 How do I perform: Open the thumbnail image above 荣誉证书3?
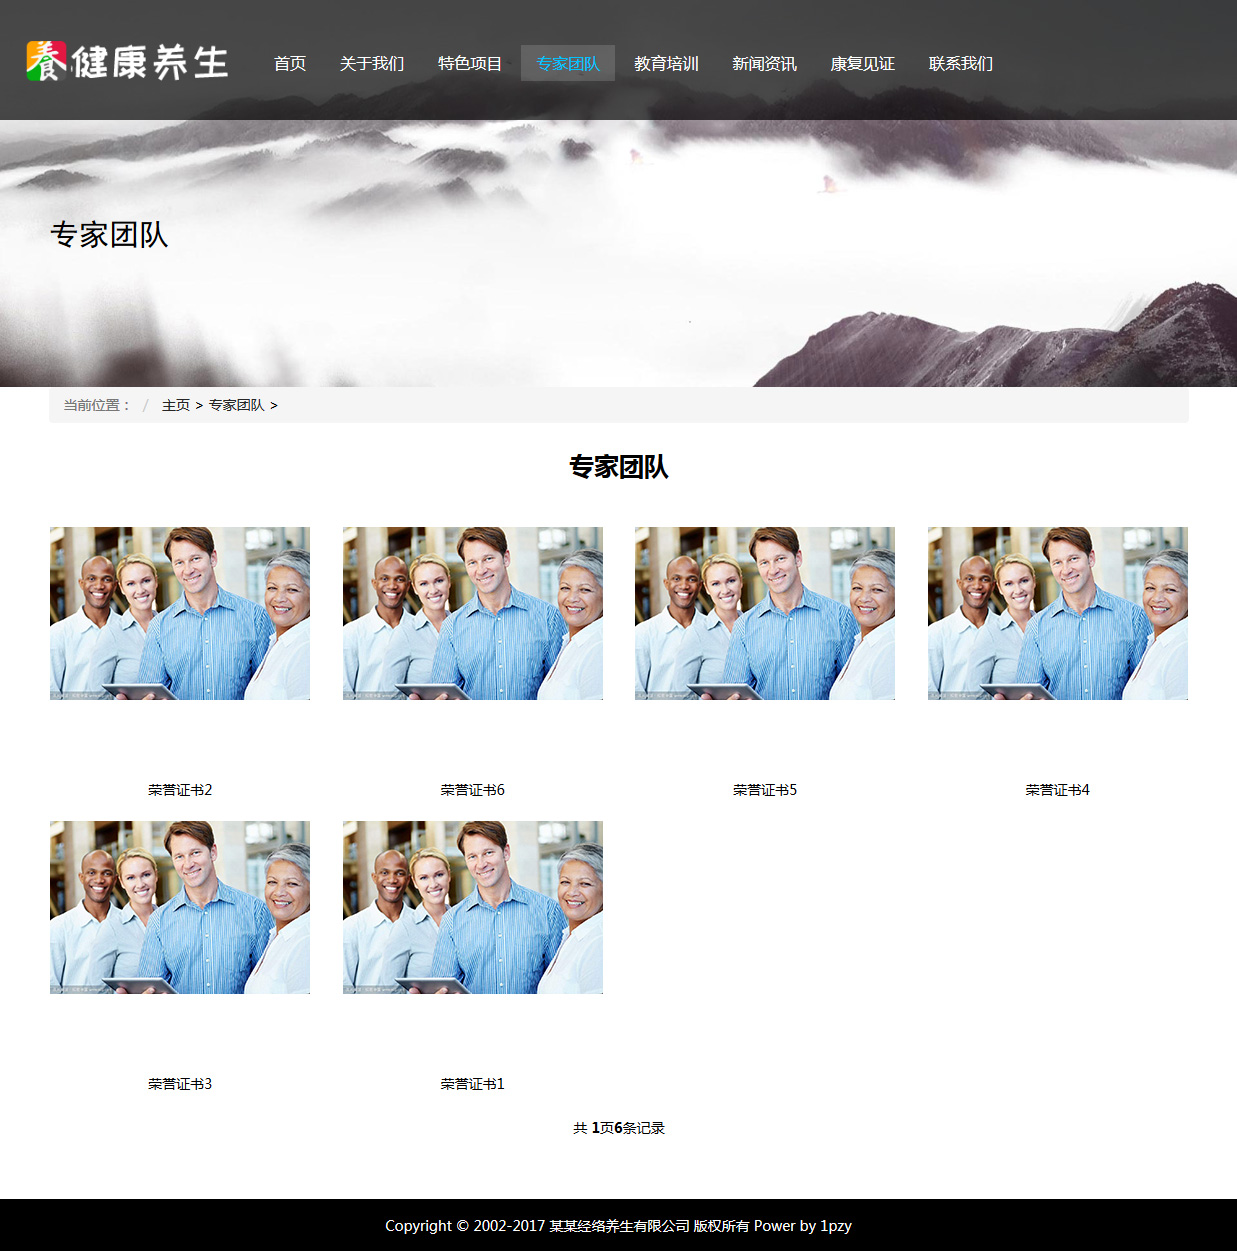[x=180, y=907]
